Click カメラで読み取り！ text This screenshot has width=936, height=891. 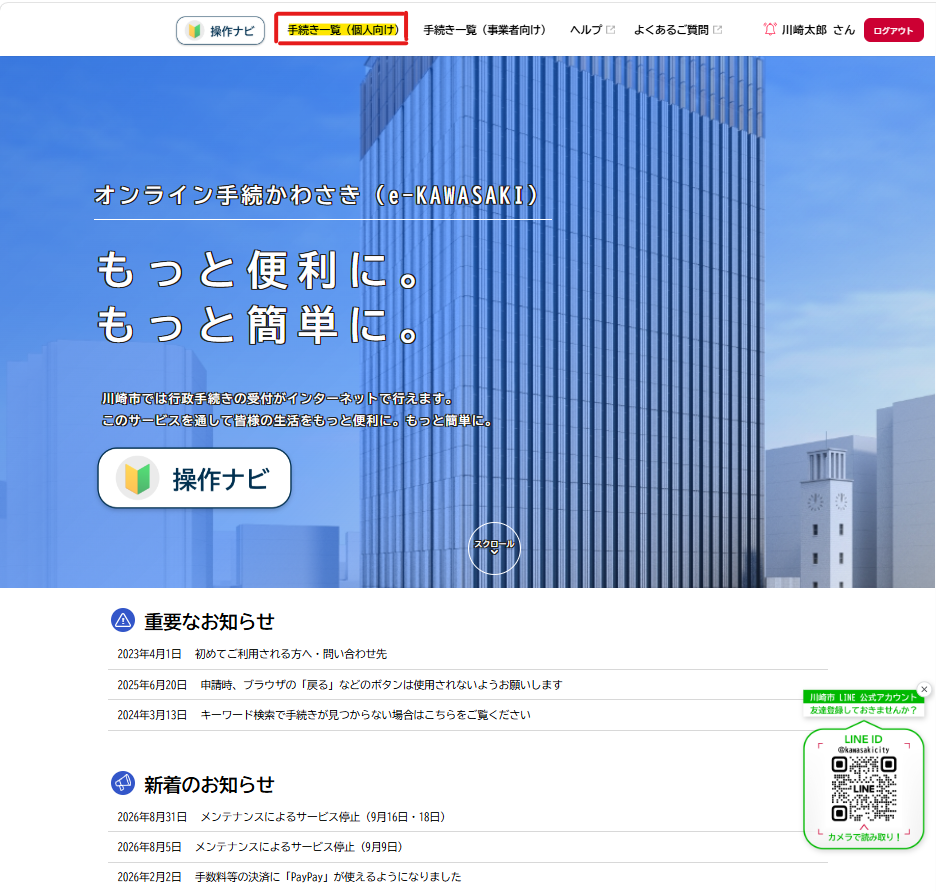click(x=864, y=837)
